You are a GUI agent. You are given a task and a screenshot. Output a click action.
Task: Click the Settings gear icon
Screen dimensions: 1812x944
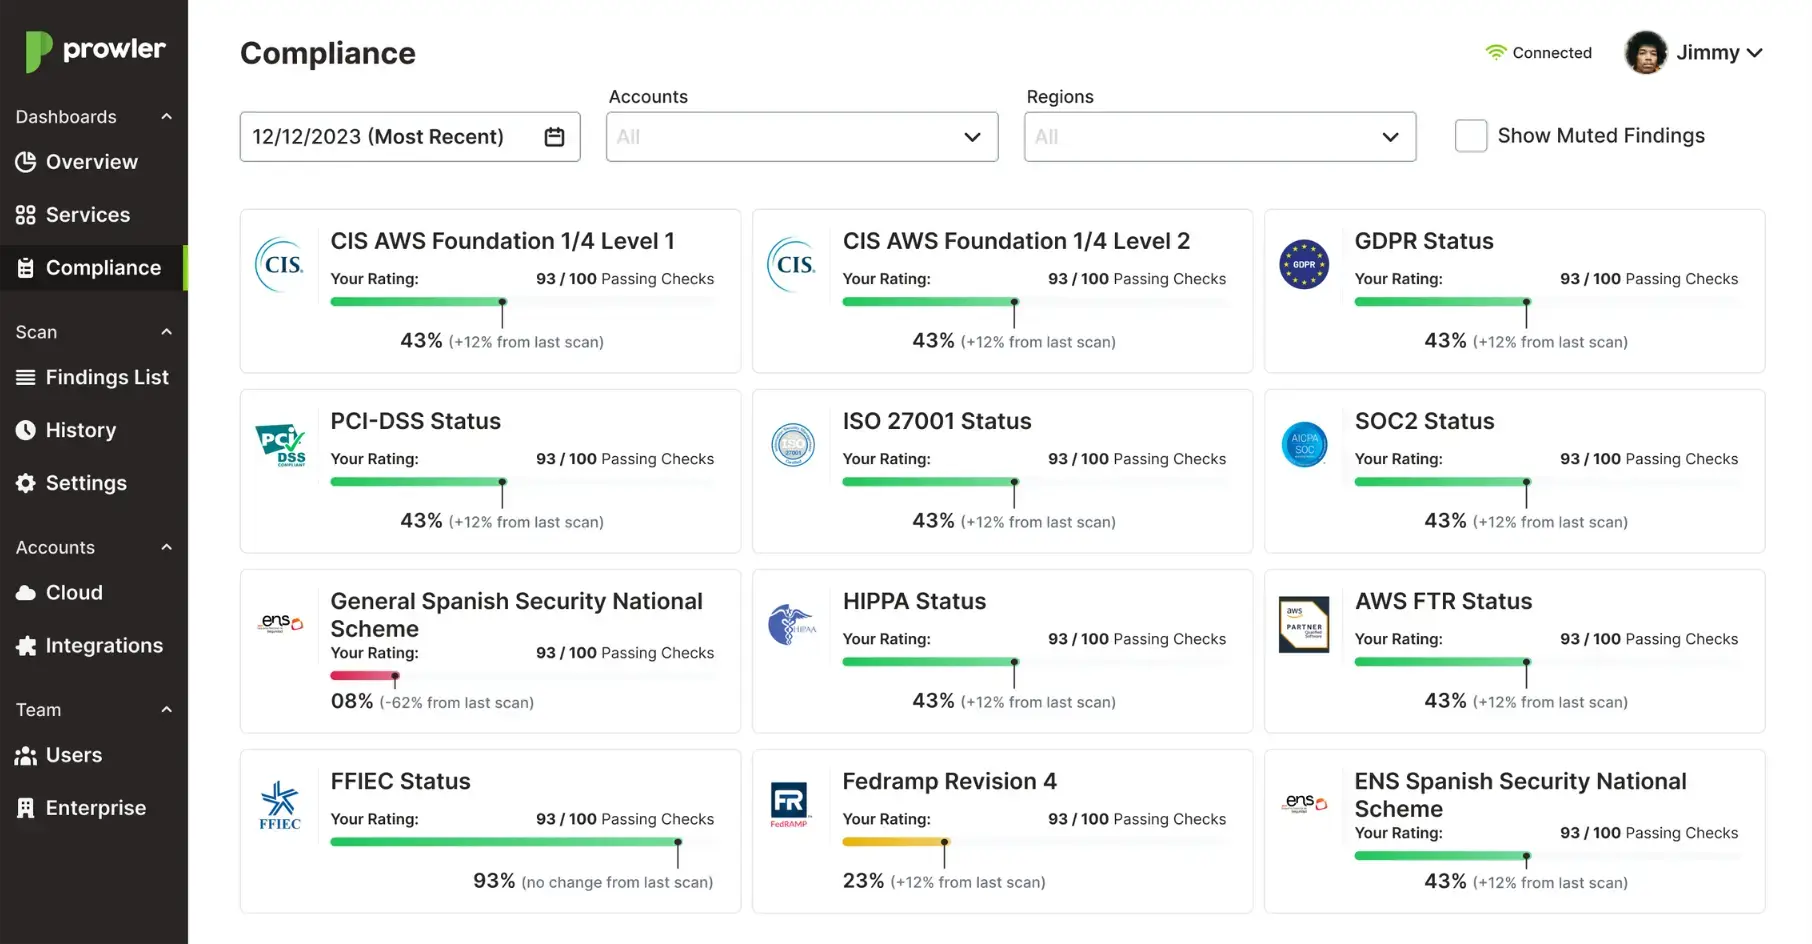tap(26, 483)
